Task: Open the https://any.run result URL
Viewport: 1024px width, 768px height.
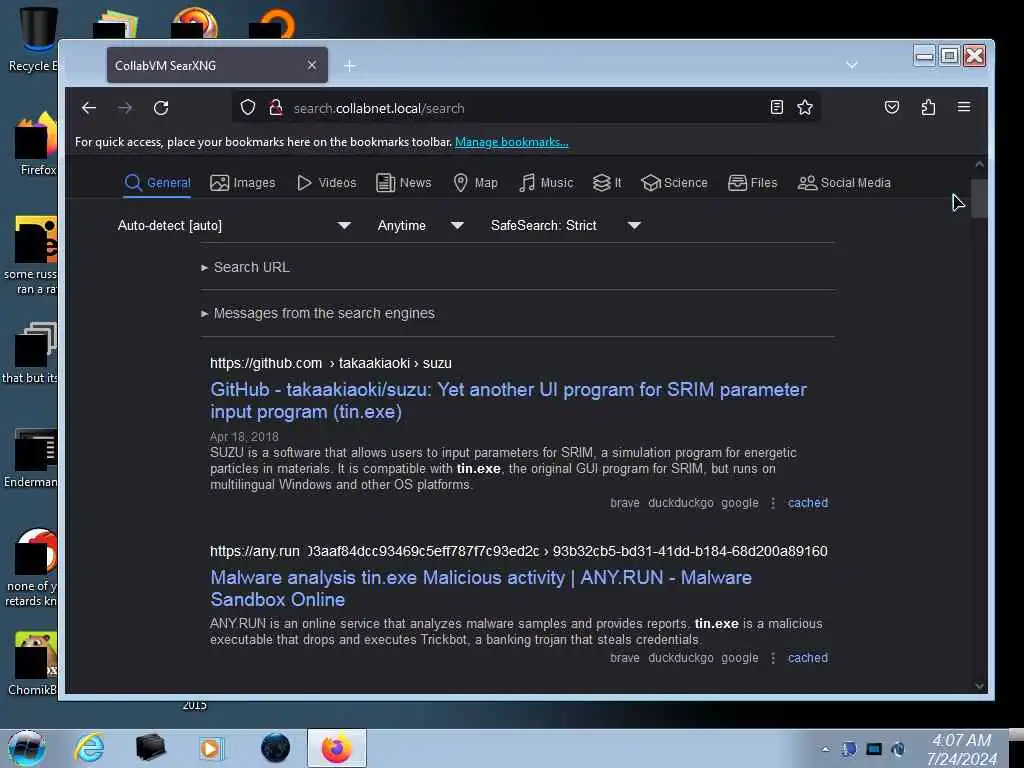Action: [519, 551]
